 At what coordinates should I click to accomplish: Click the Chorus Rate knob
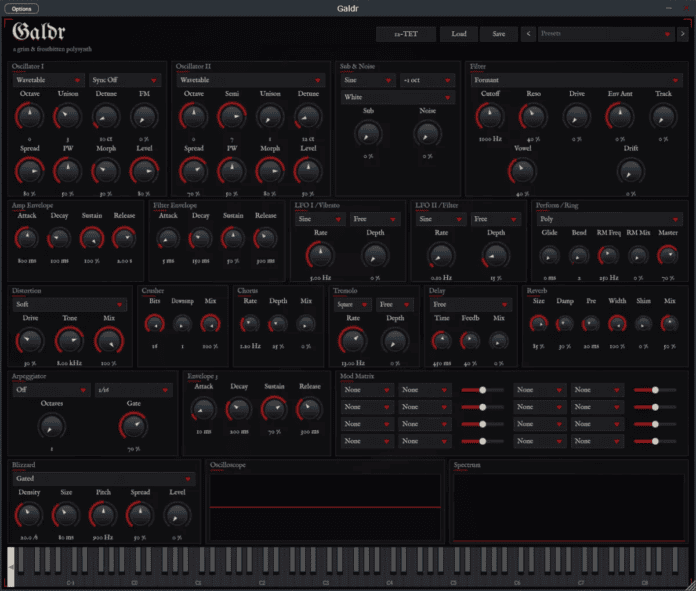coord(250,324)
